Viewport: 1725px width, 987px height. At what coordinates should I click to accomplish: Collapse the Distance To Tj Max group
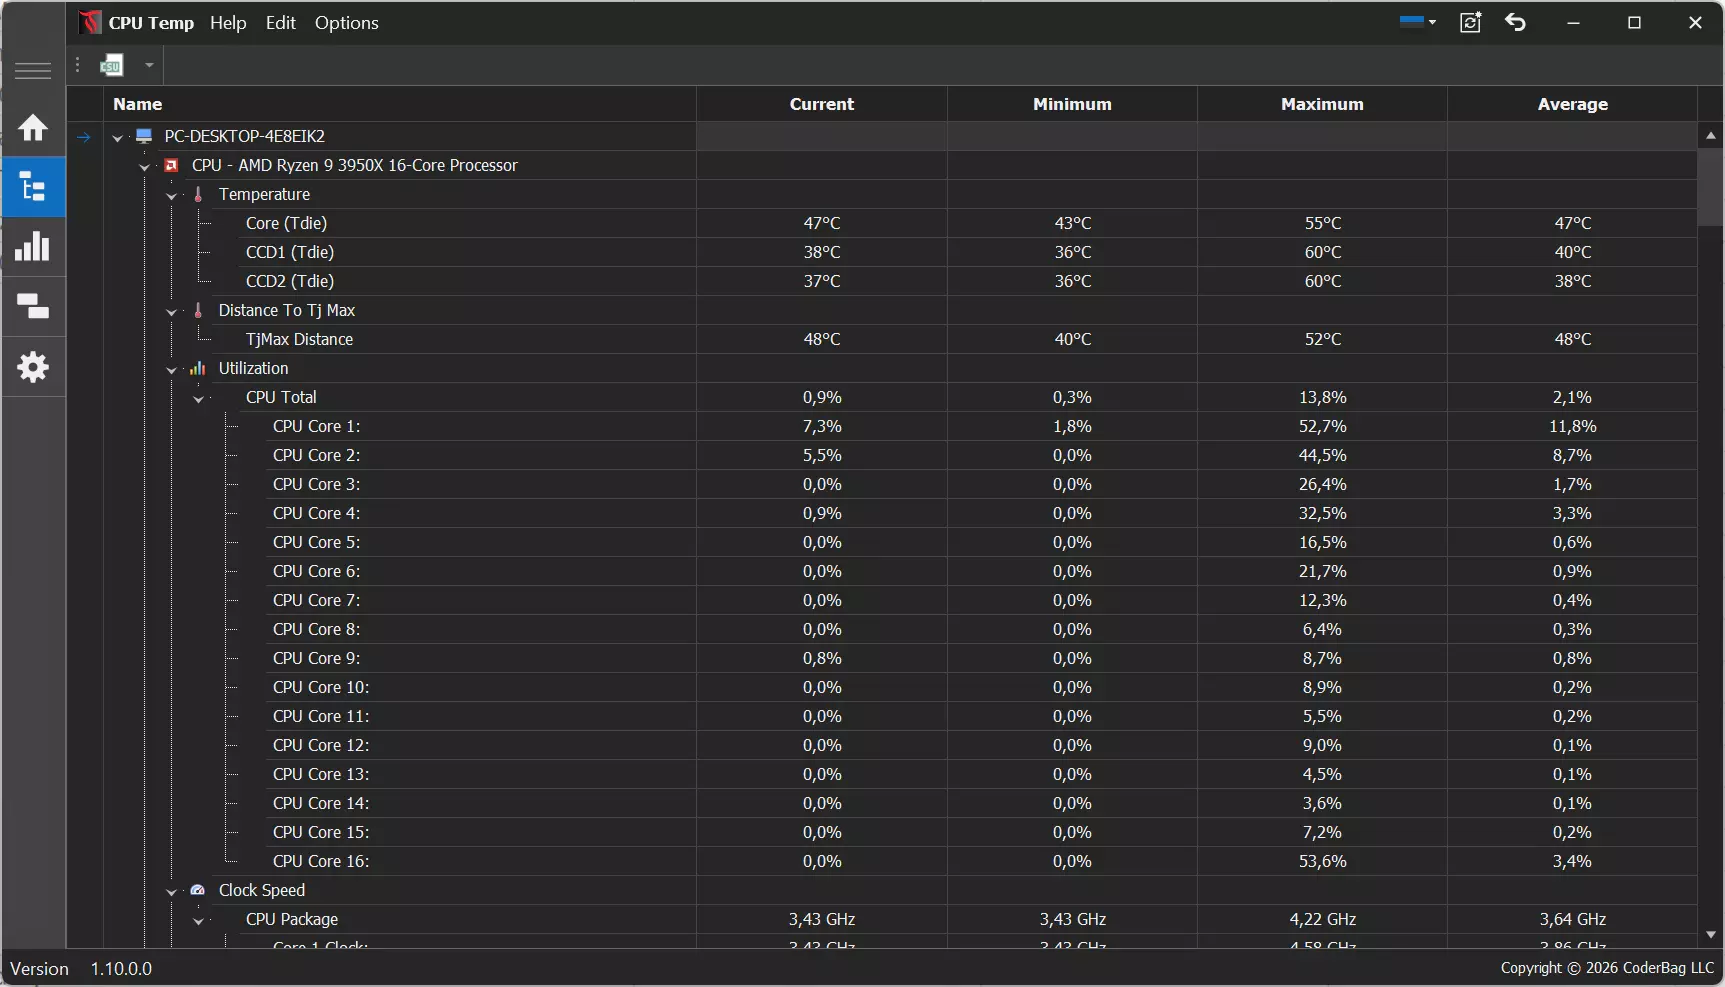pos(172,311)
